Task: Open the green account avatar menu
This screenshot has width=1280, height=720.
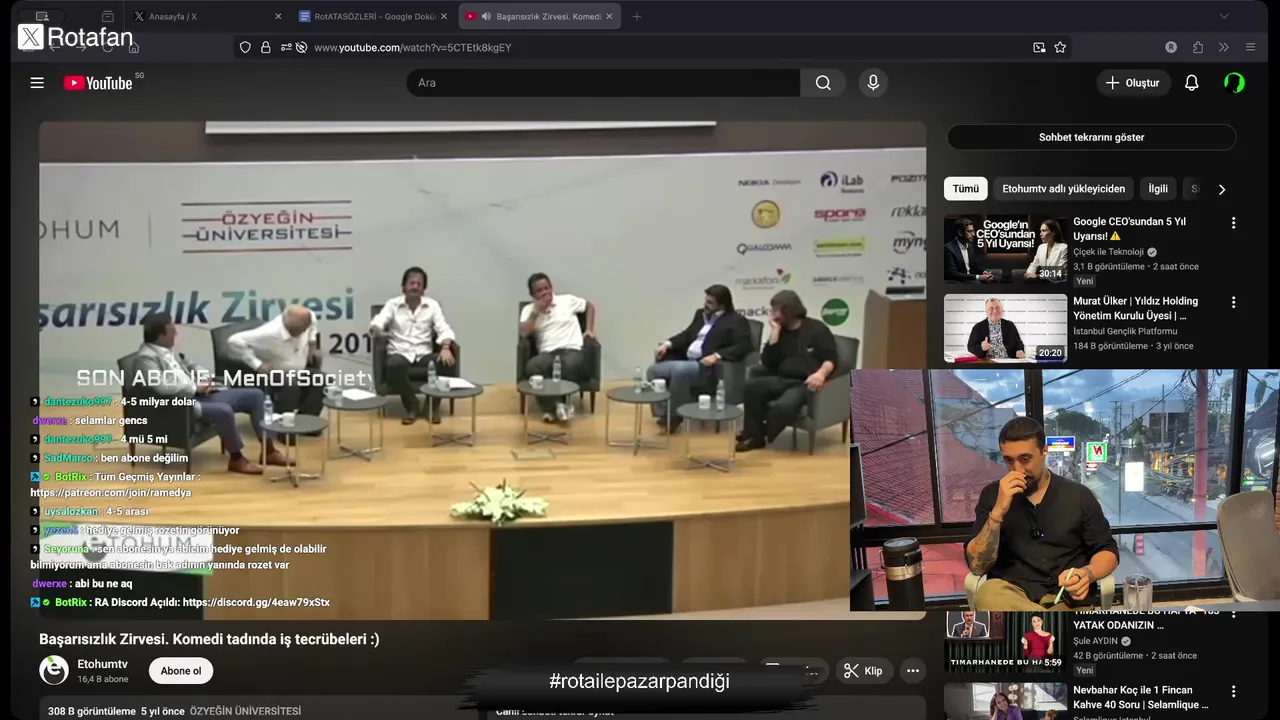Action: pos(1234,83)
